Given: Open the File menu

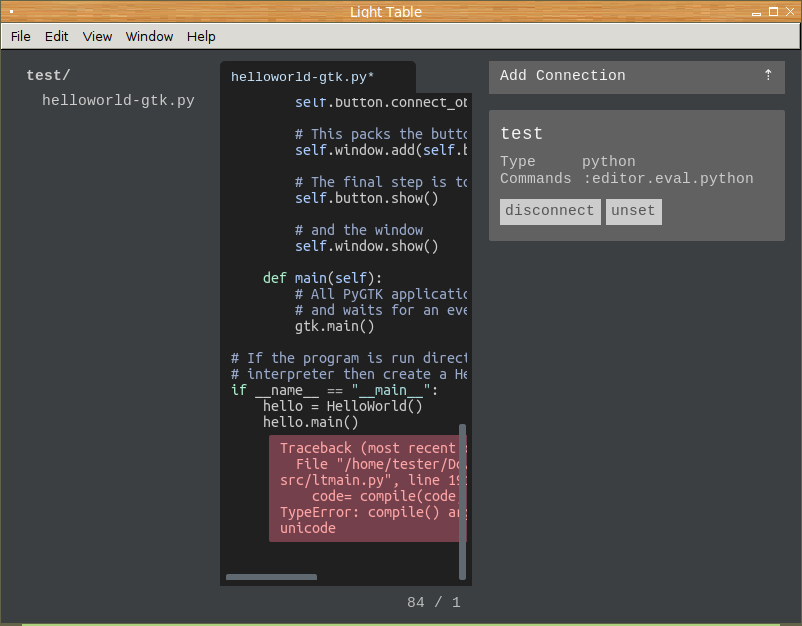Looking at the screenshot, I should point(21,37).
